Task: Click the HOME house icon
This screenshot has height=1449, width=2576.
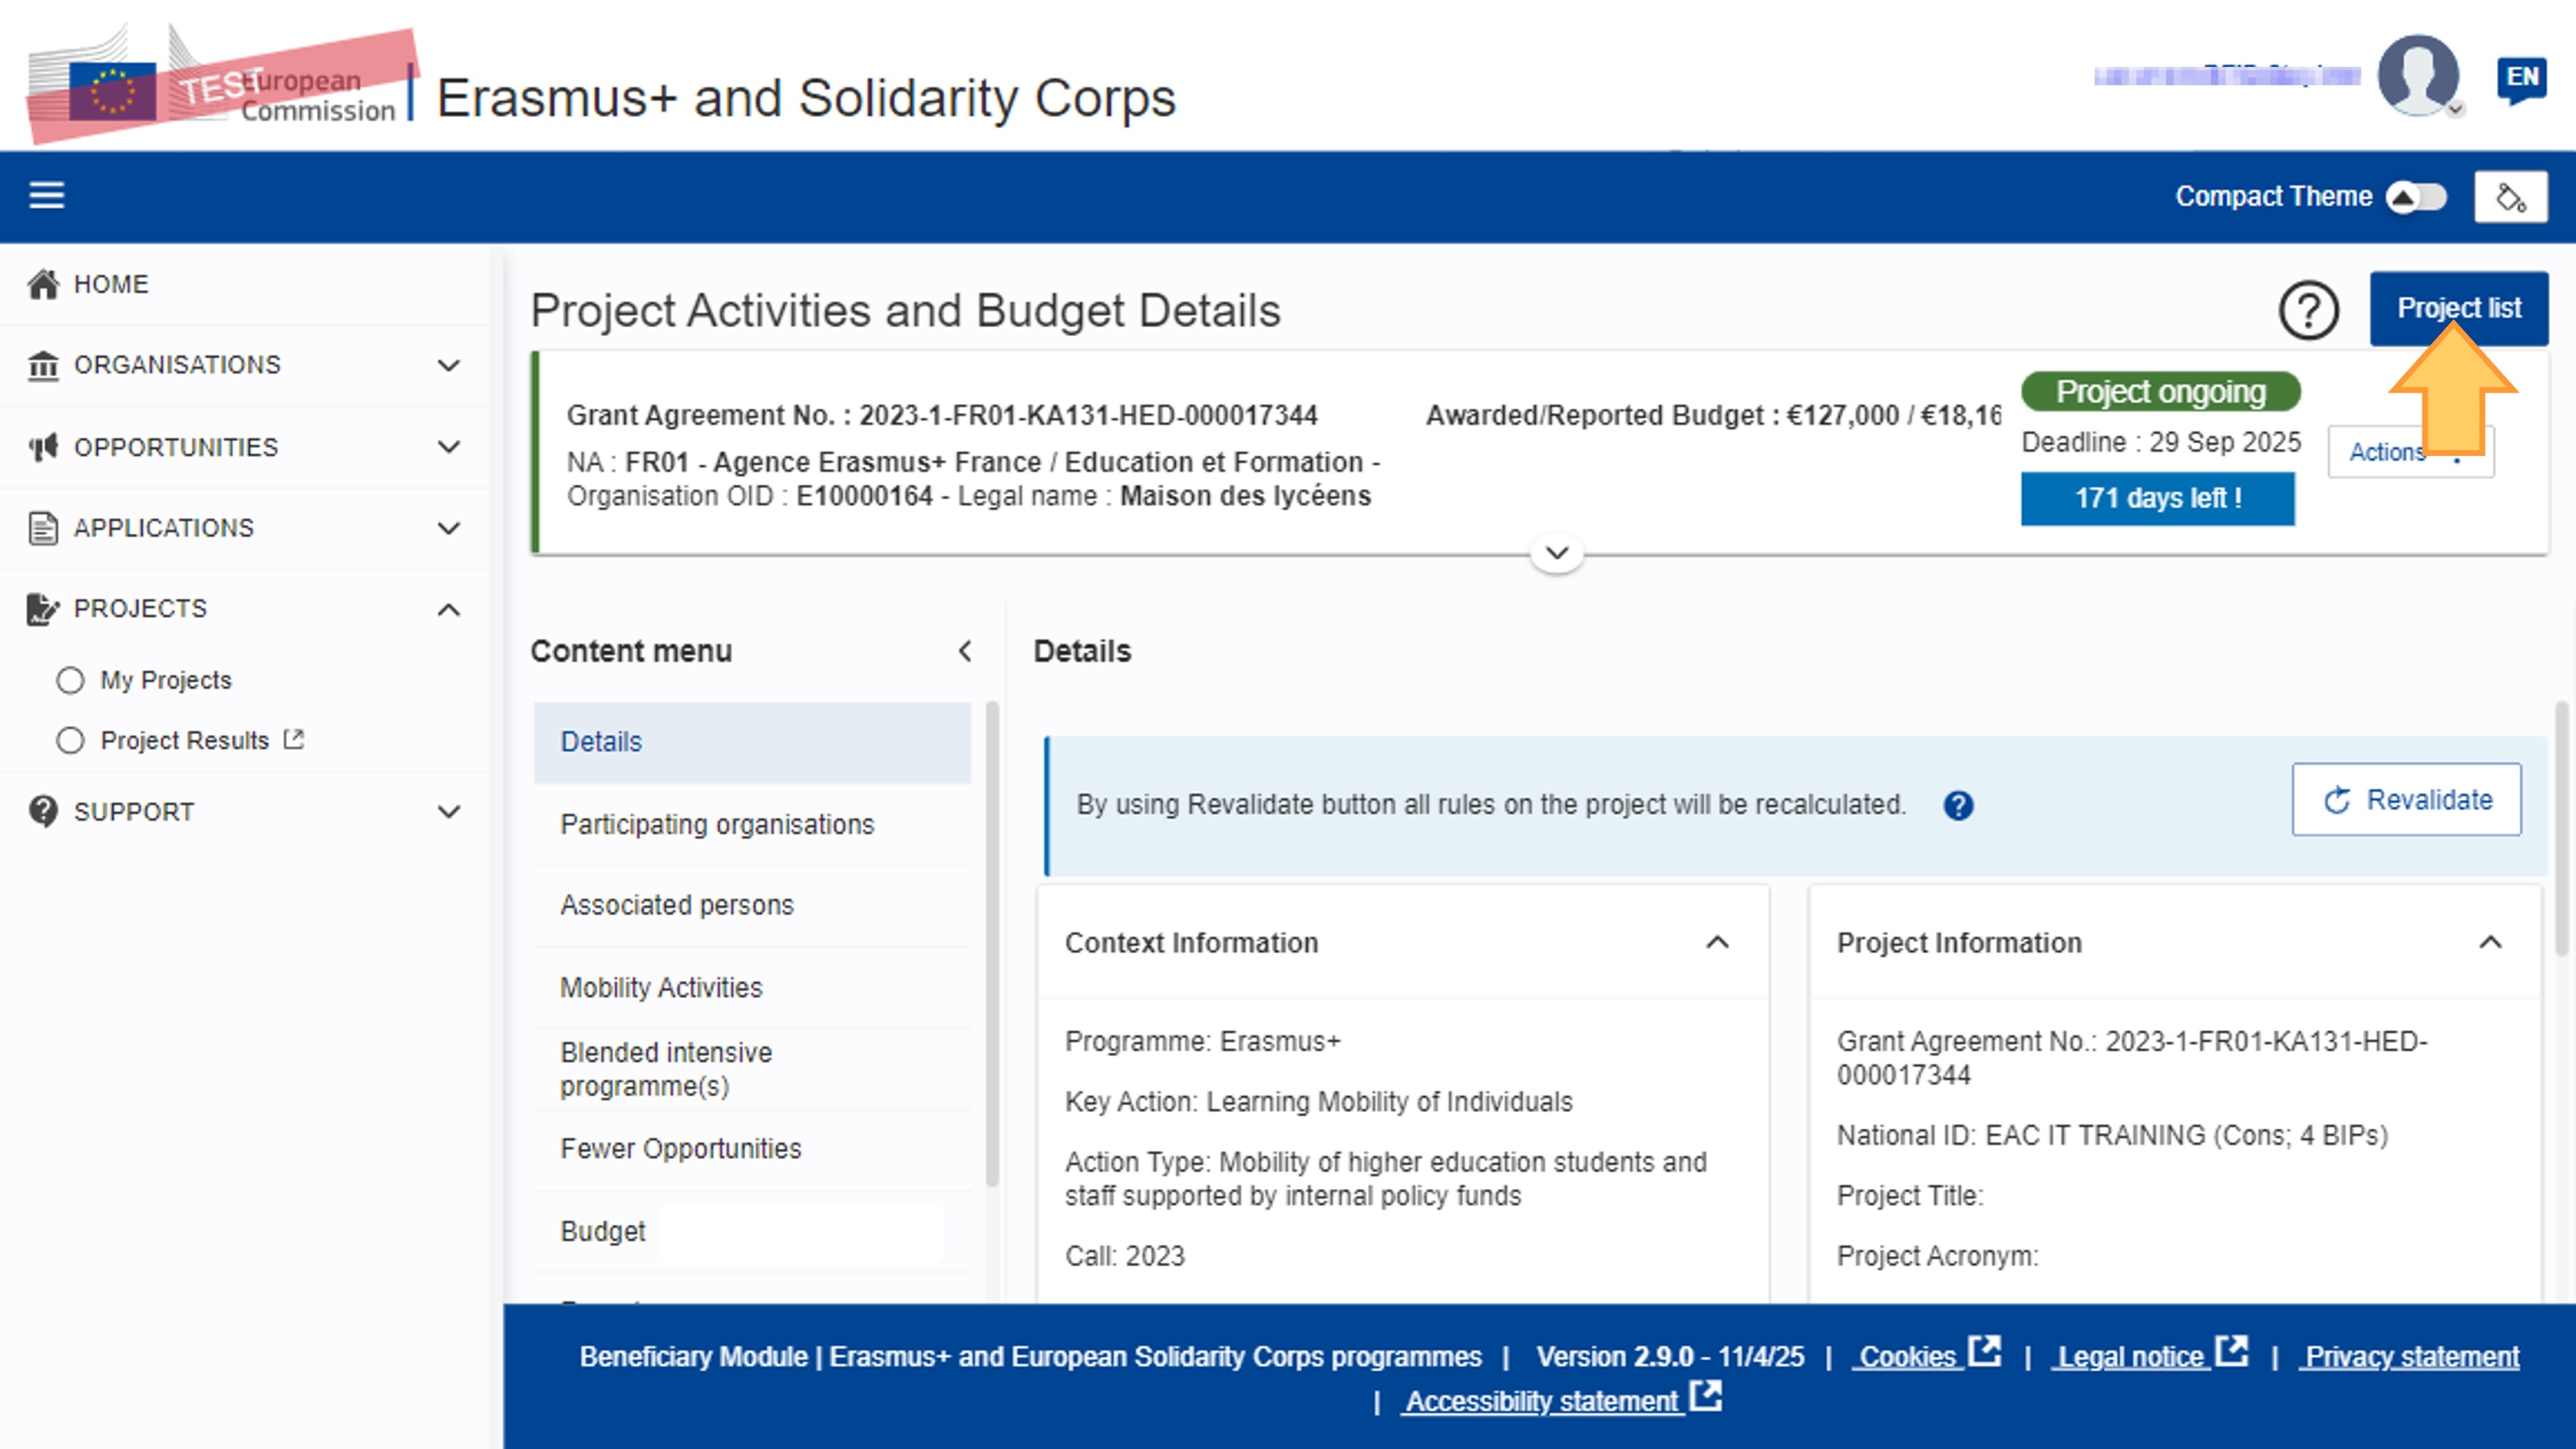Action: coord(43,284)
